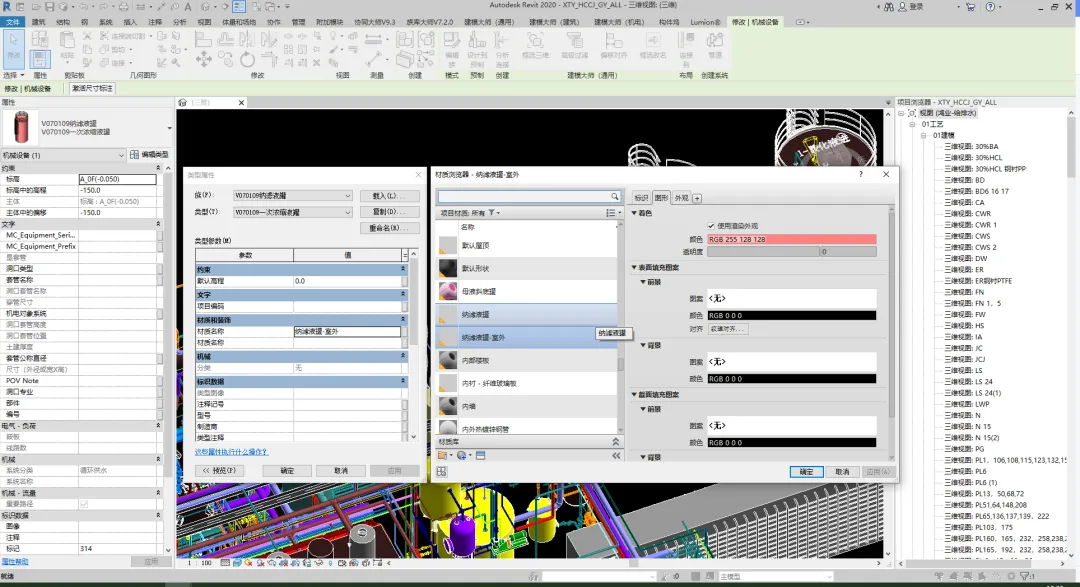Toggle checkbox beside 洞口类型 parameter
1080x587 pixels.
click(160, 268)
